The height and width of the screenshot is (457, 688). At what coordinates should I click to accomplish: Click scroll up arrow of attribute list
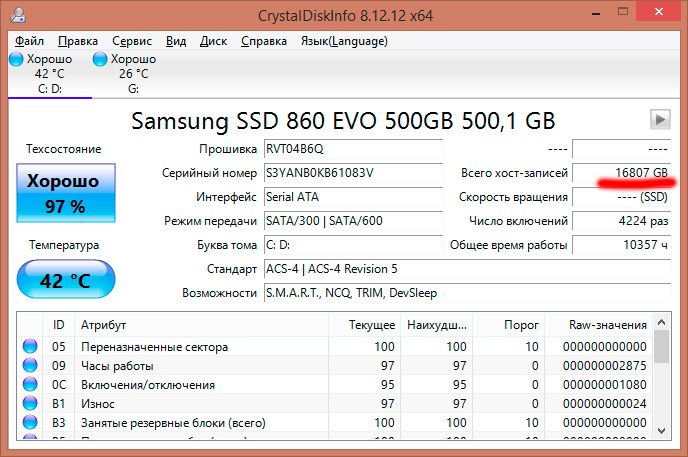[x=662, y=322]
